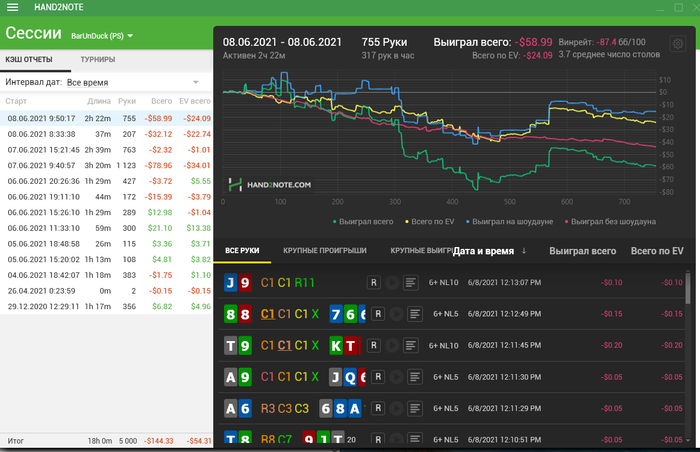Select session 08.06.2021 9:50:17
The image size is (700, 452).
106,118
